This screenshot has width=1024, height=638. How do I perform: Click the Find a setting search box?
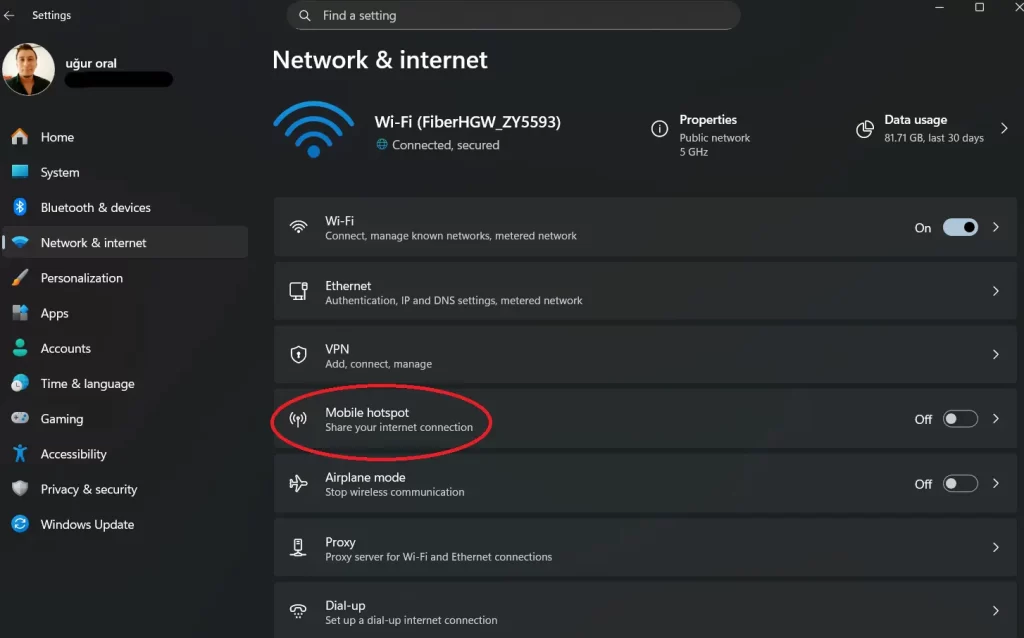pos(513,15)
